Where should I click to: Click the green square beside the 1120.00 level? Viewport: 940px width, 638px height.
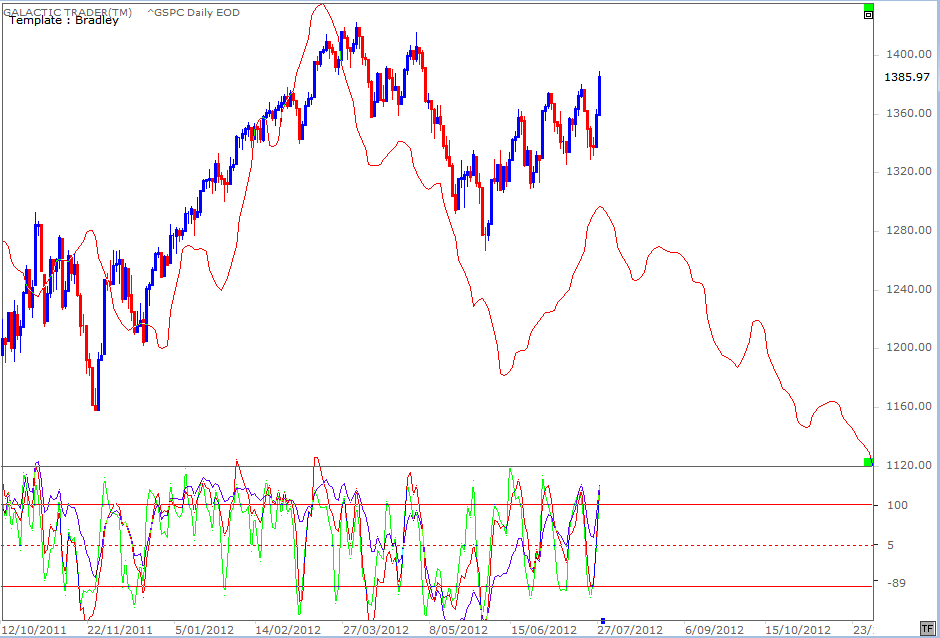pyautogui.click(x=868, y=462)
